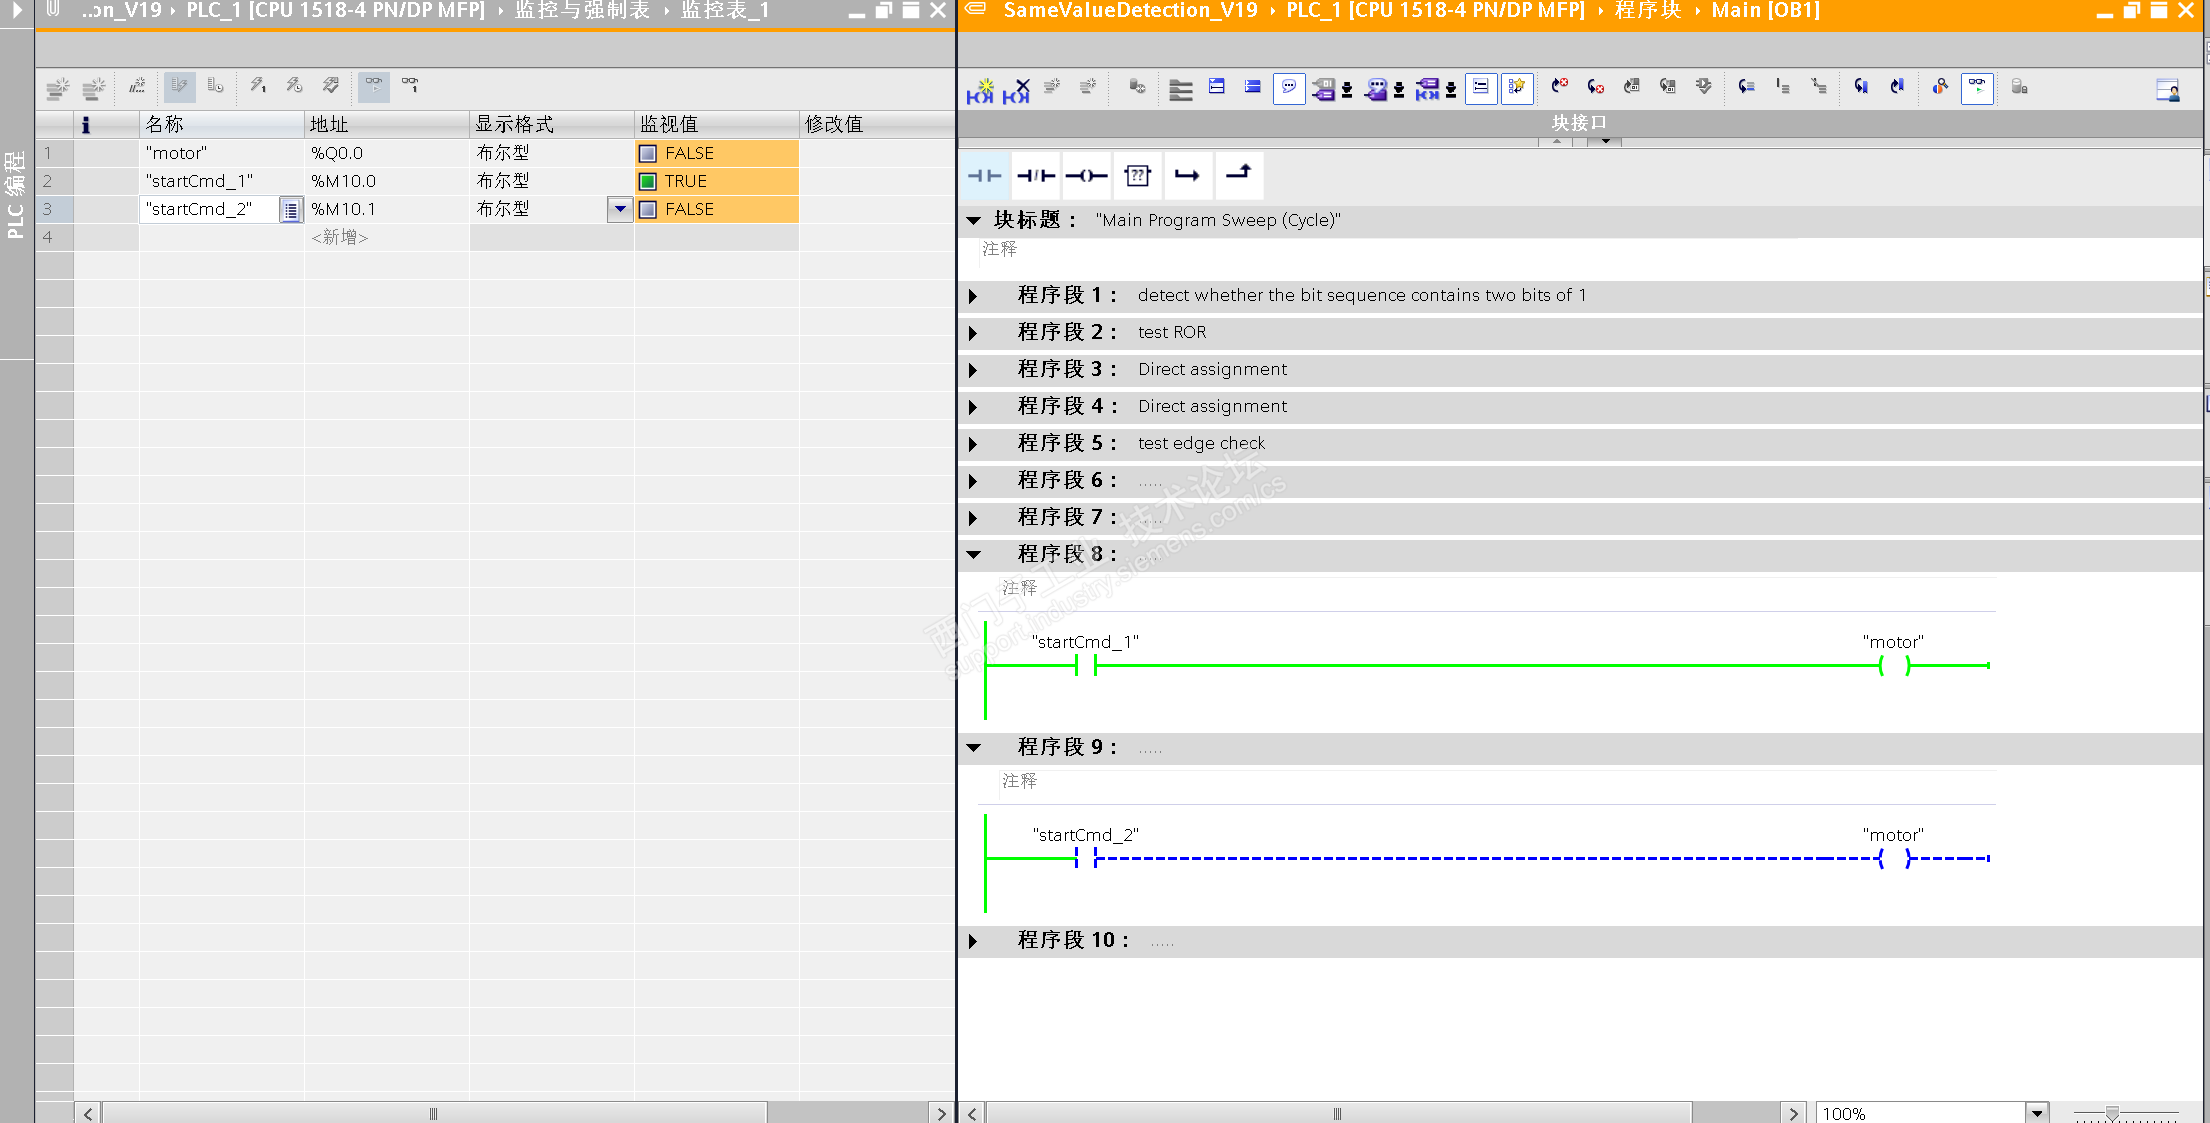Click the 块接口 block interface bar

click(x=1579, y=123)
